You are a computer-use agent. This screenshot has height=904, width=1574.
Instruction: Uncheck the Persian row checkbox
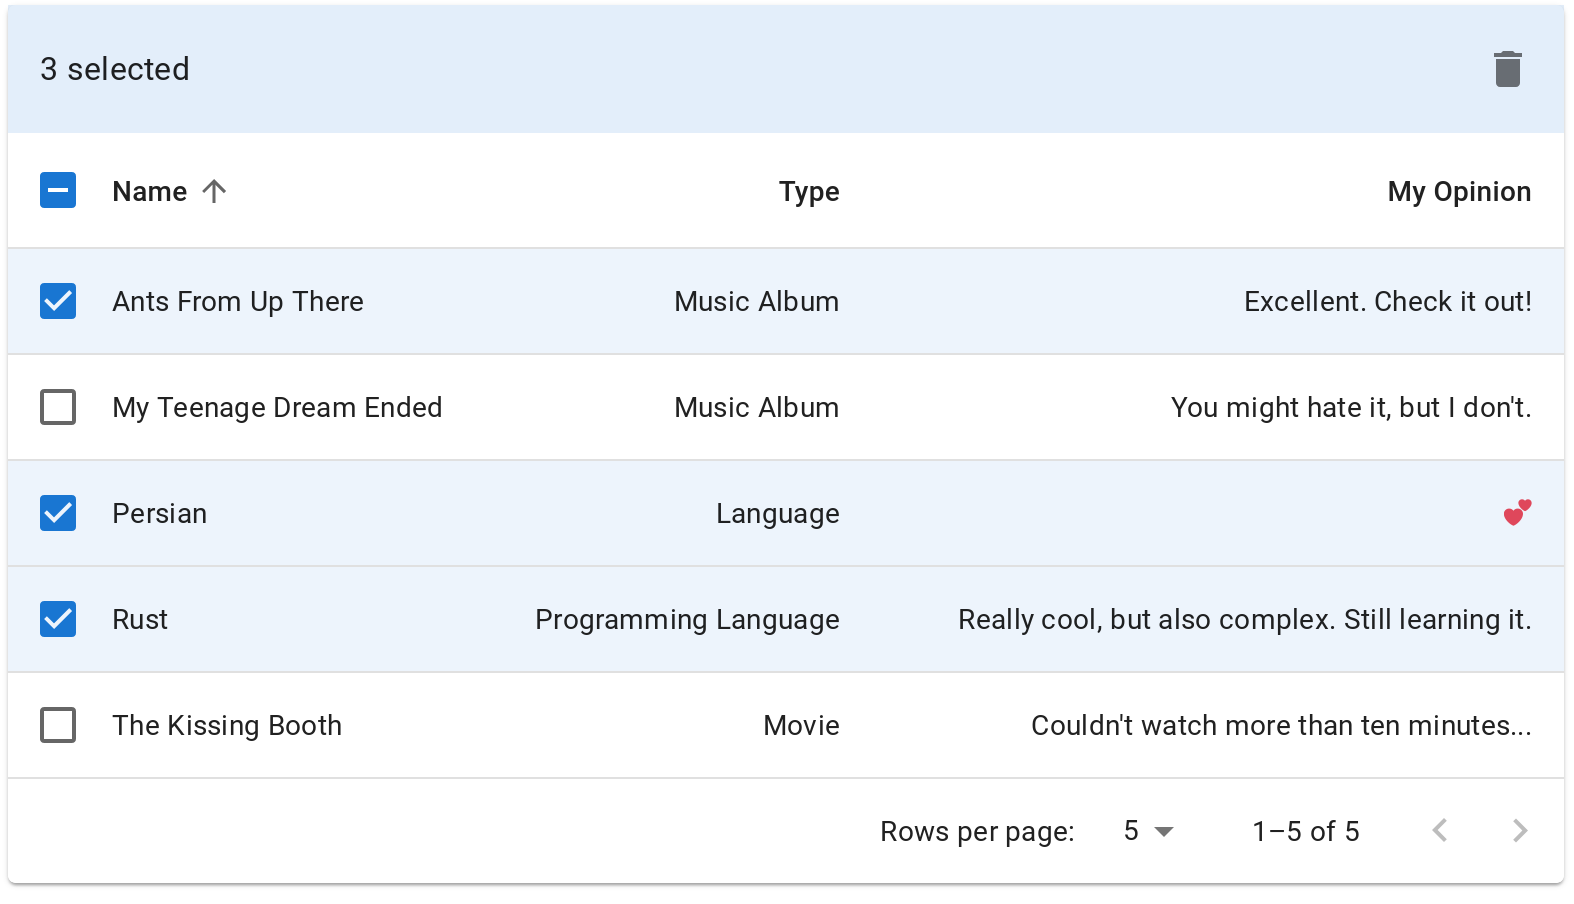[58, 513]
